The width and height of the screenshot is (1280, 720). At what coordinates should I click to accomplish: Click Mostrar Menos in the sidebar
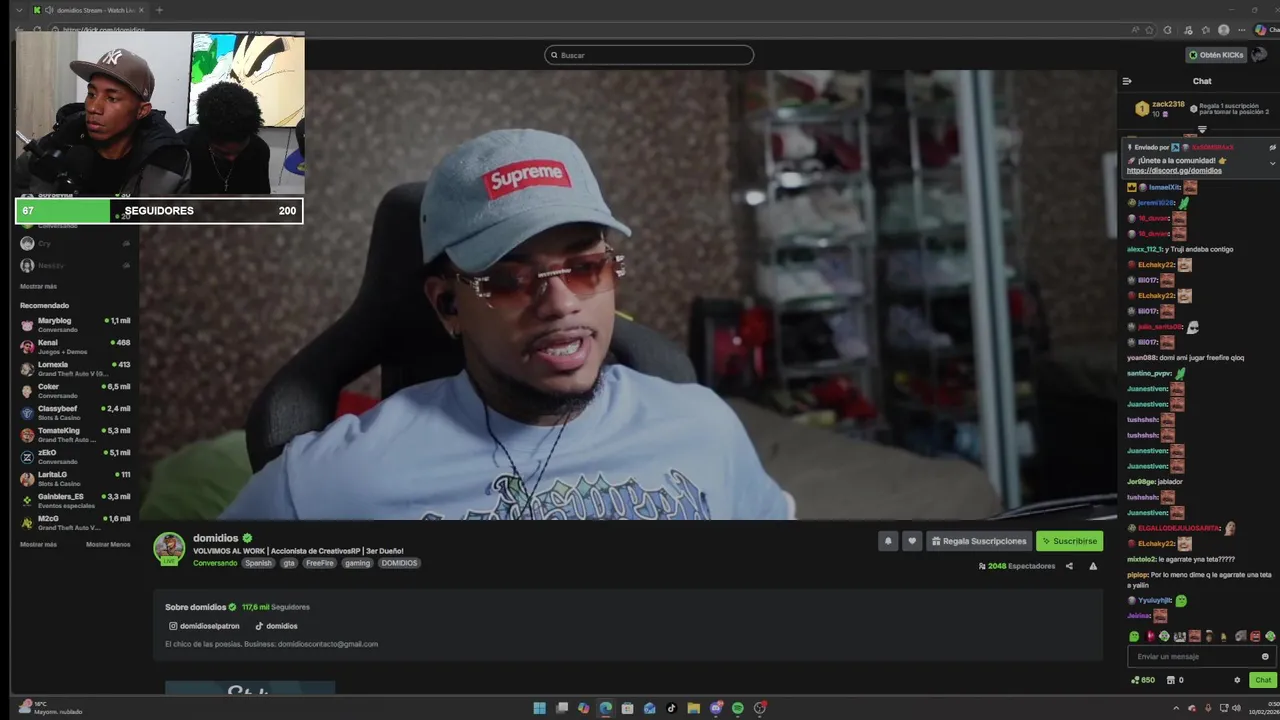click(108, 544)
